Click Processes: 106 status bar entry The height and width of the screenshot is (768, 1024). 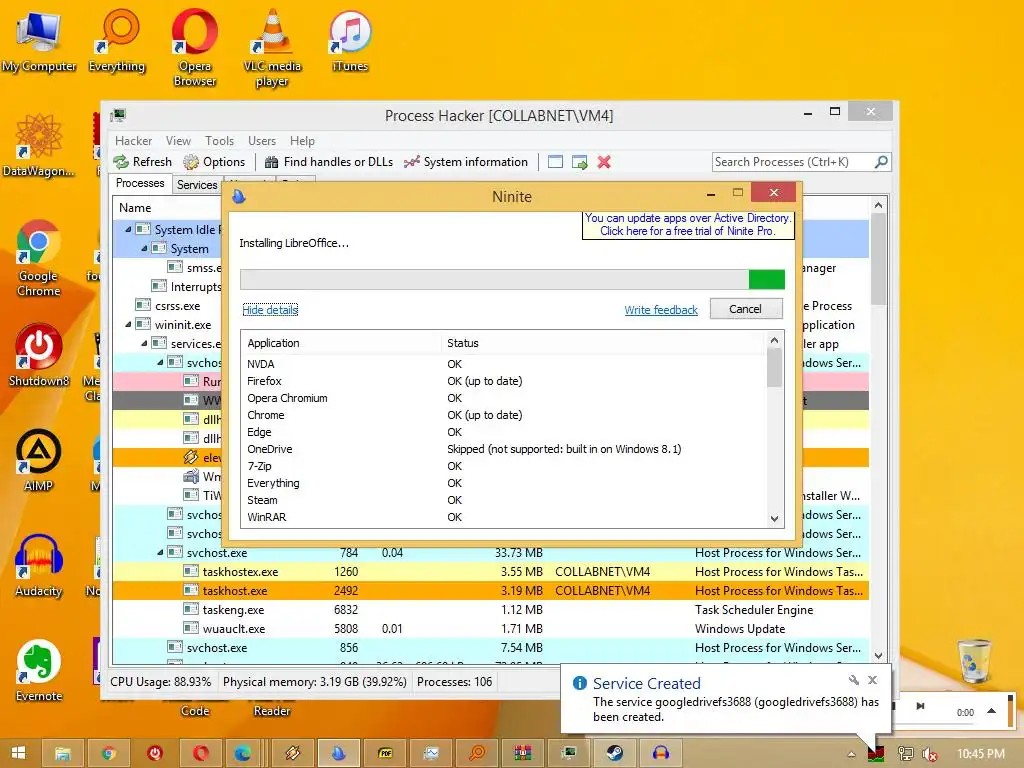tap(455, 682)
